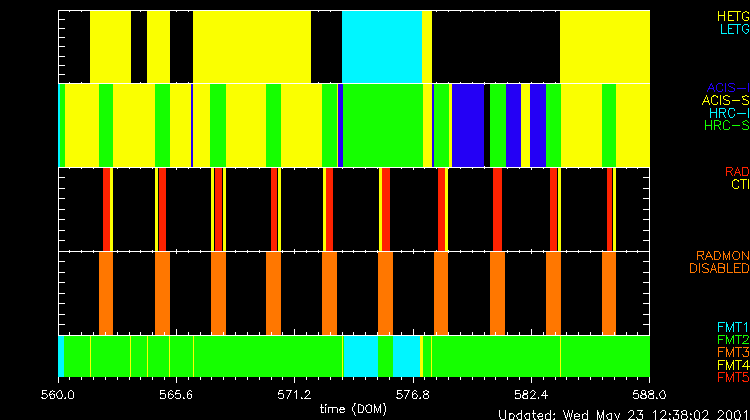
Task: Click the 560.0 axis start label
Action: (x=59, y=394)
